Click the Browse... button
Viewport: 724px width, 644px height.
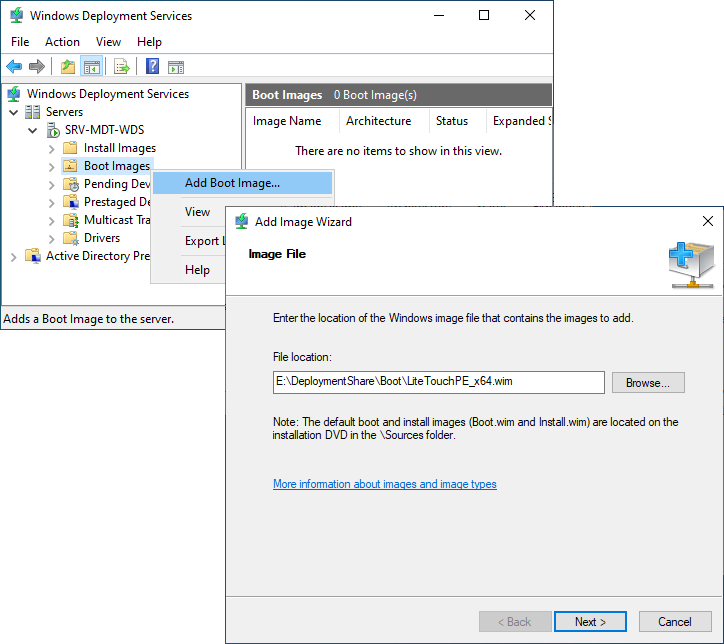[648, 383]
